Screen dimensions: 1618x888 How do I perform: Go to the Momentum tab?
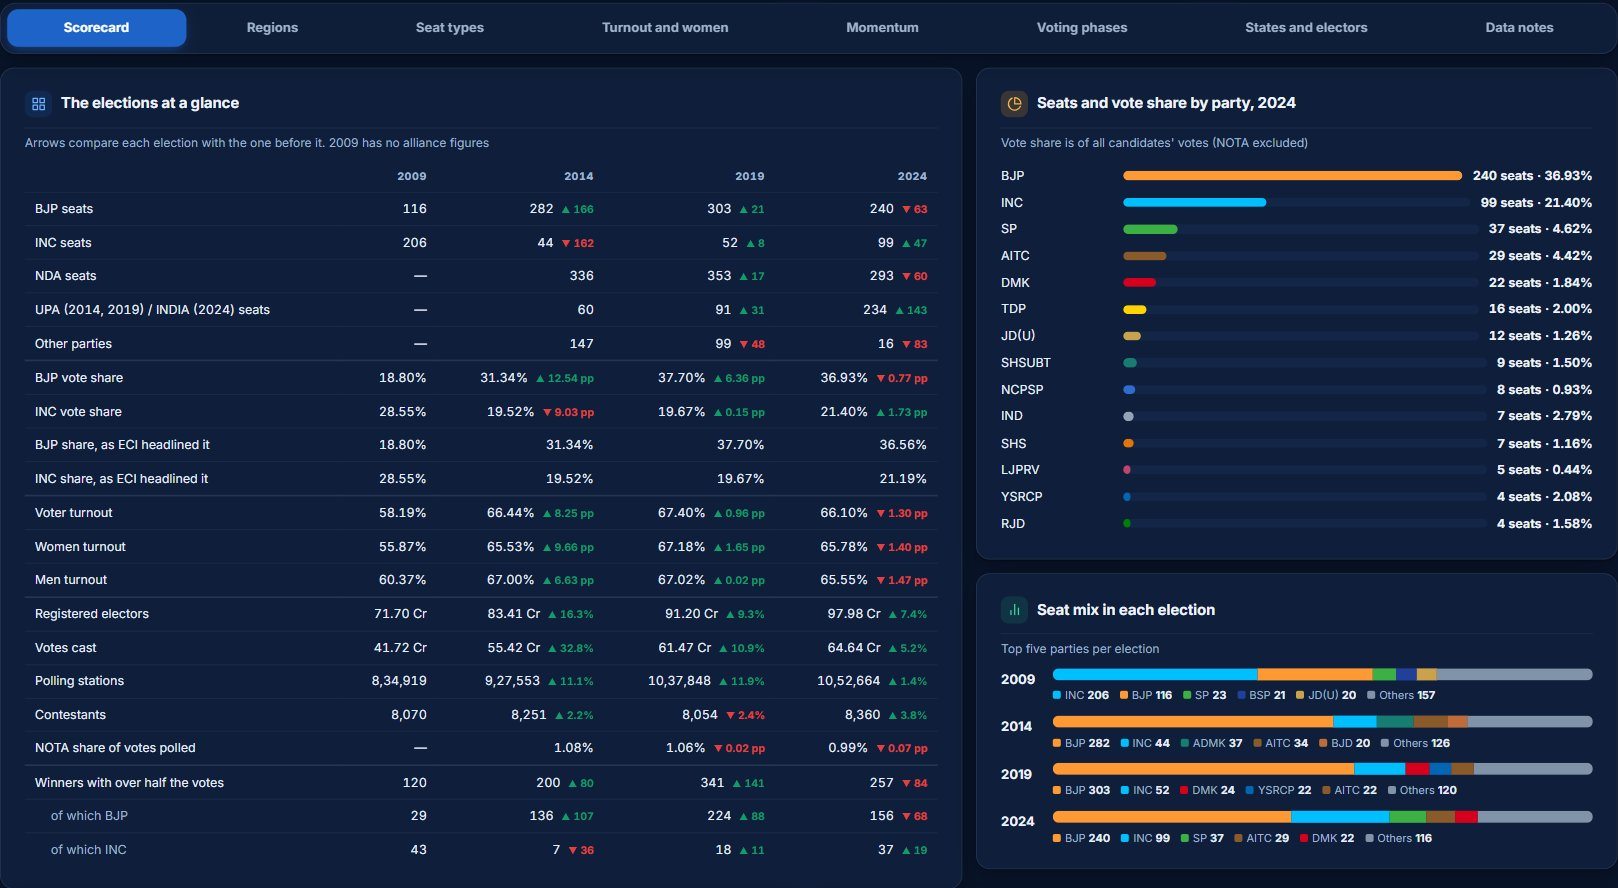[882, 28]
